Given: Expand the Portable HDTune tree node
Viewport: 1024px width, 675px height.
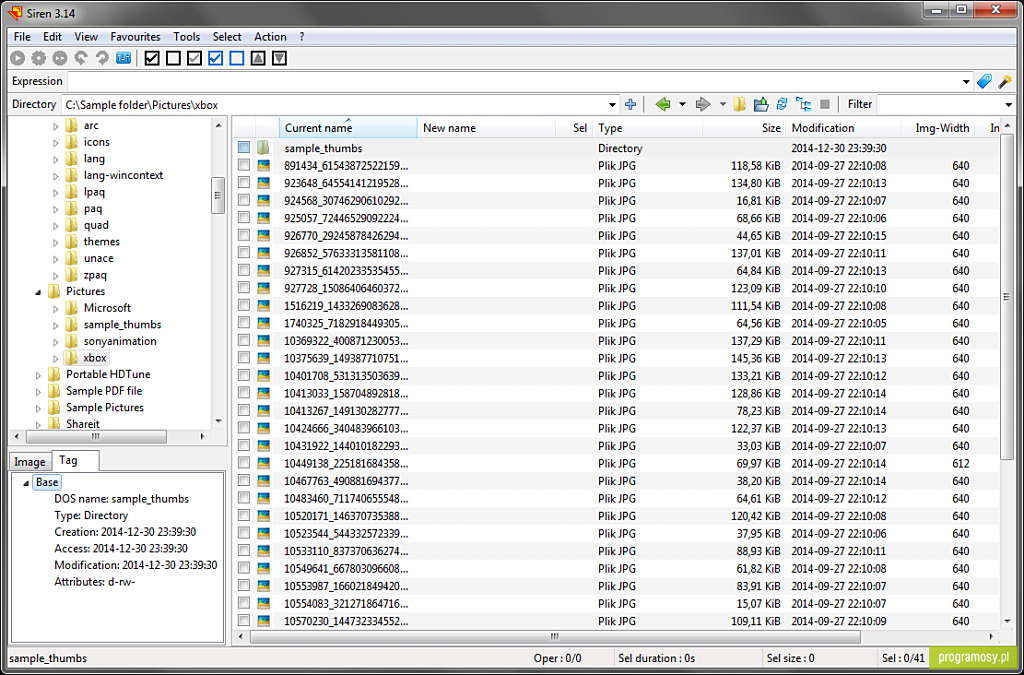Looking at the screenshot, I should pos(38,375).
